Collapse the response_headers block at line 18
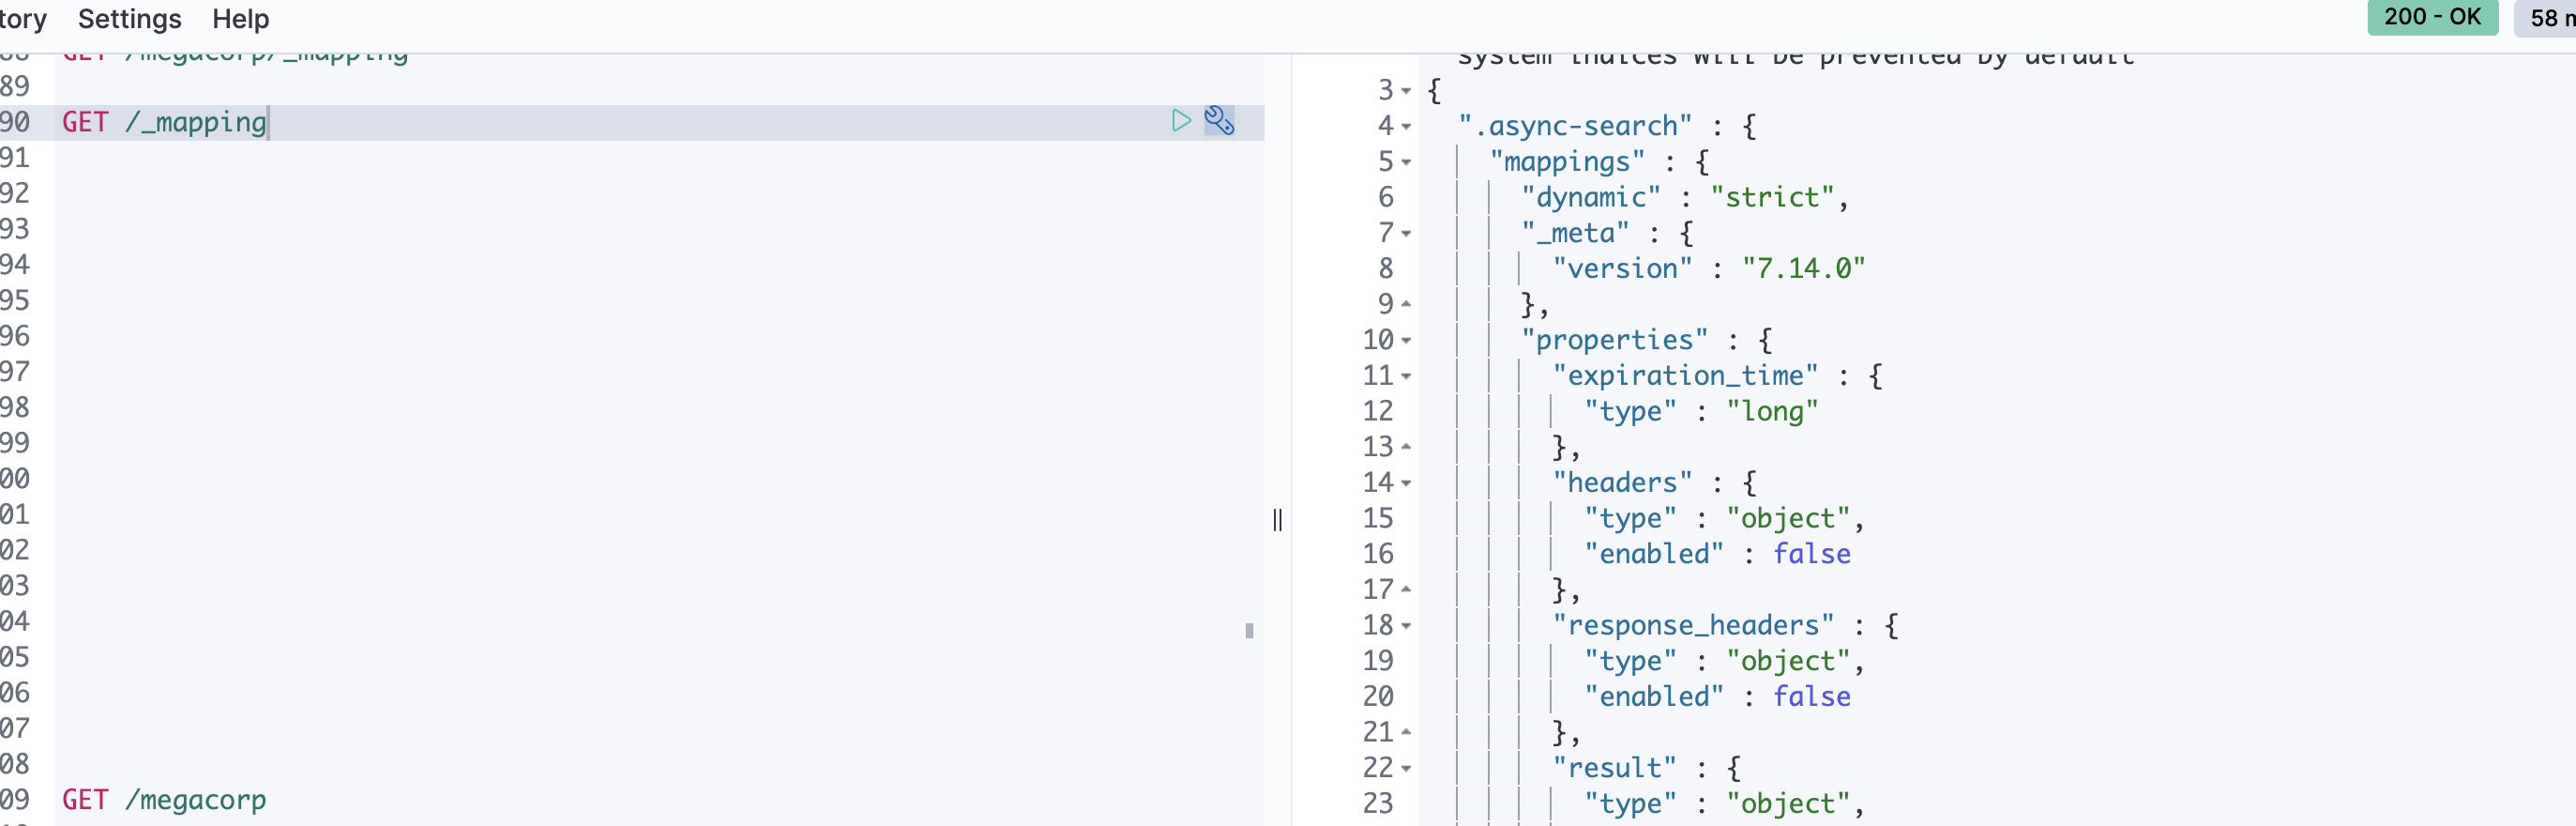This screenshot has height=826, width=2576. [1407, 626]
